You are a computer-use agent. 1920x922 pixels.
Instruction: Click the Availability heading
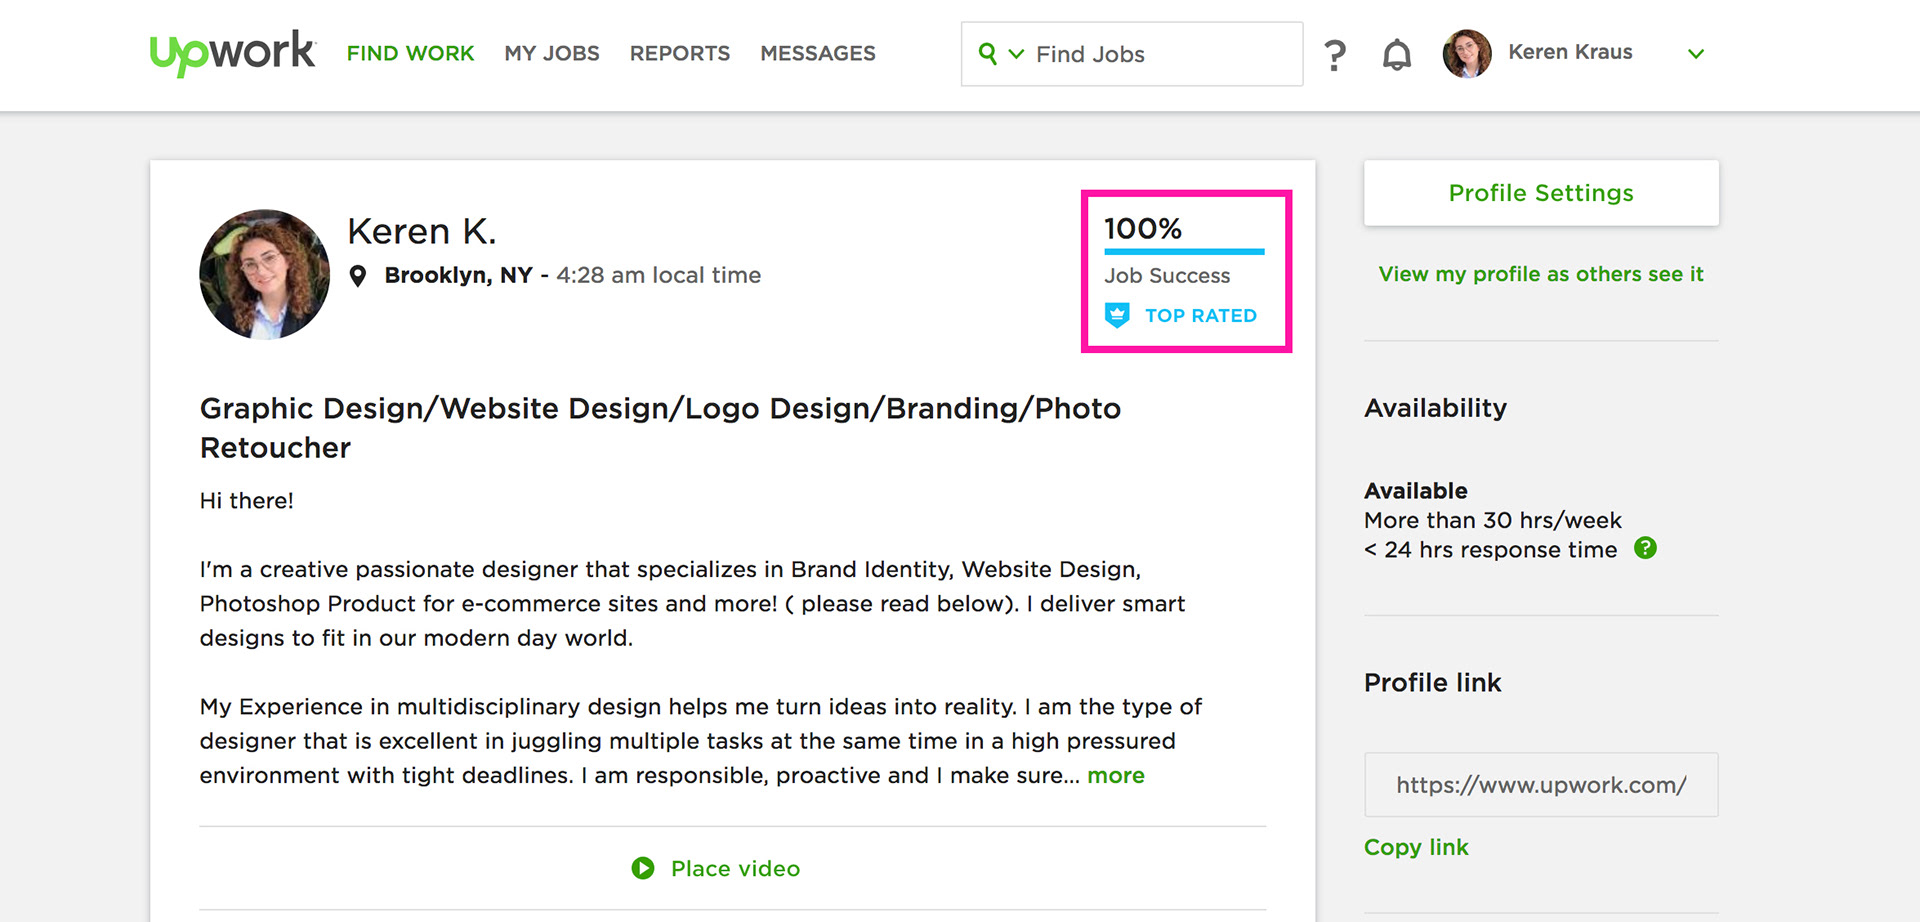pos(1435,408)
